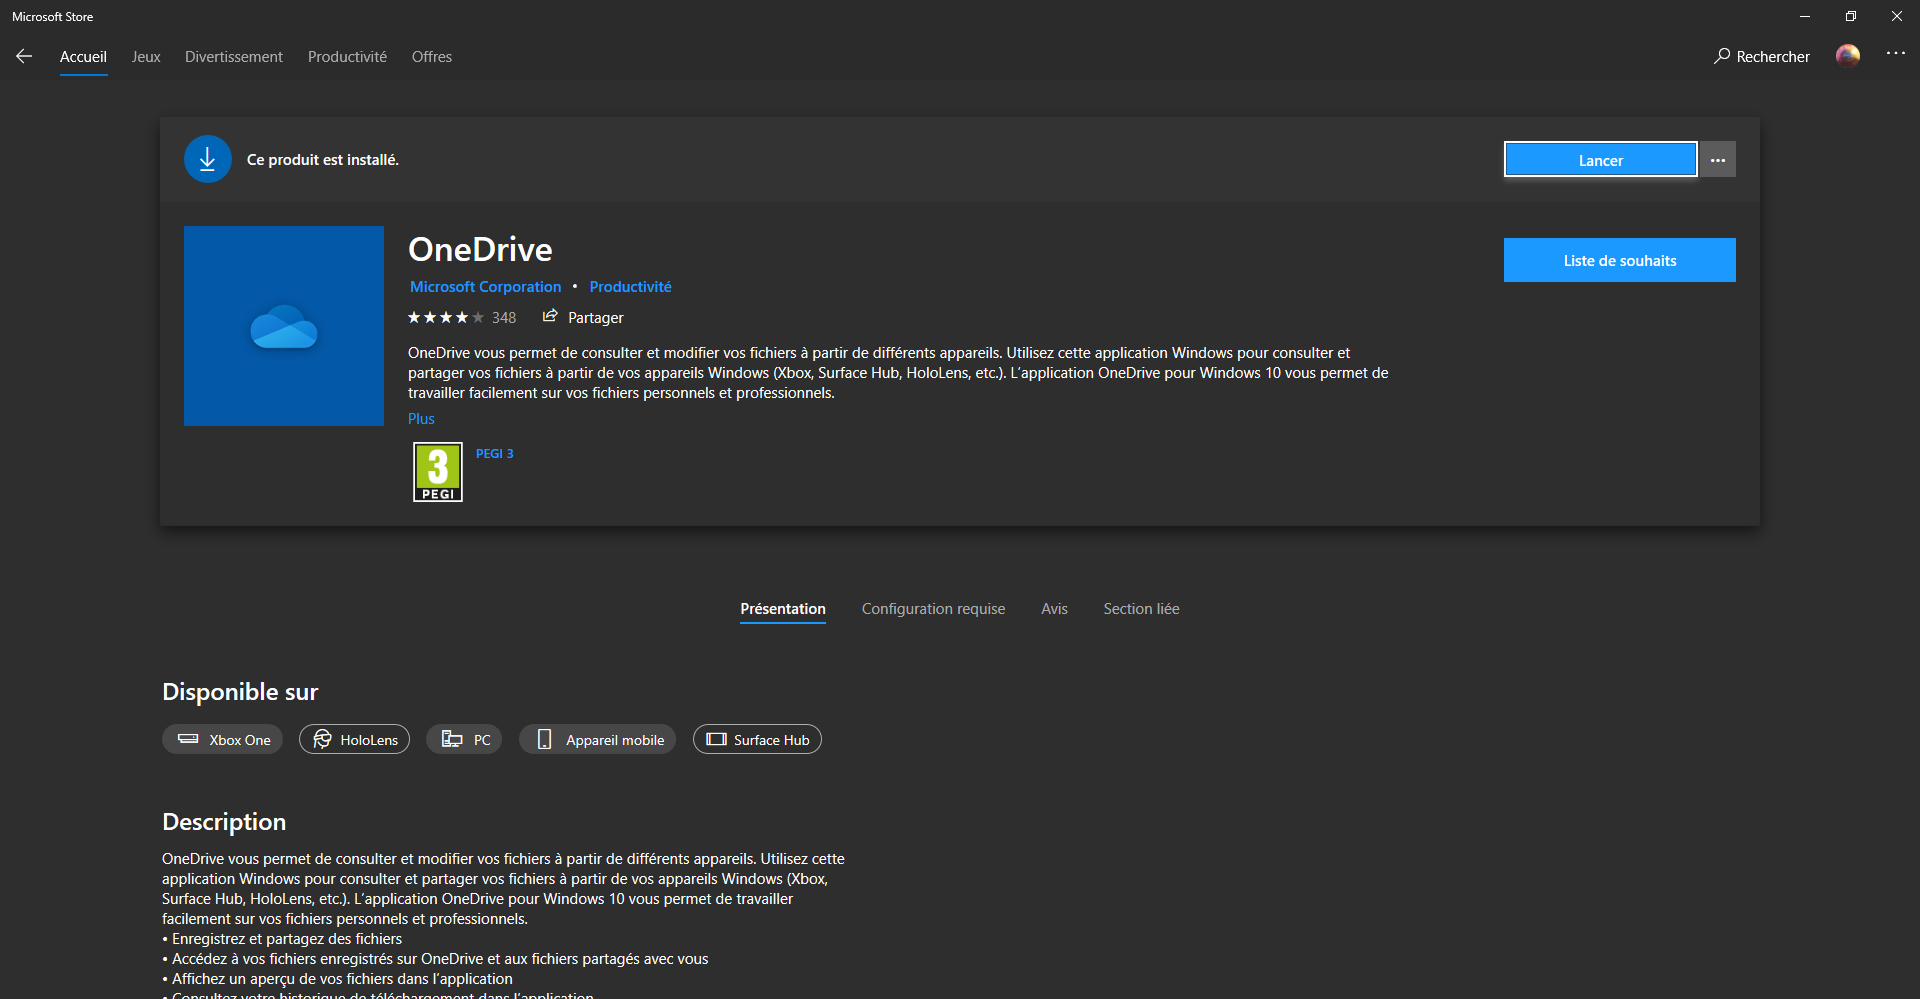The width and height of the screenshot is (1920, 999).
Task: Select the HoloLens device chip
Action: pyautogui.click(x=354, y=740)
